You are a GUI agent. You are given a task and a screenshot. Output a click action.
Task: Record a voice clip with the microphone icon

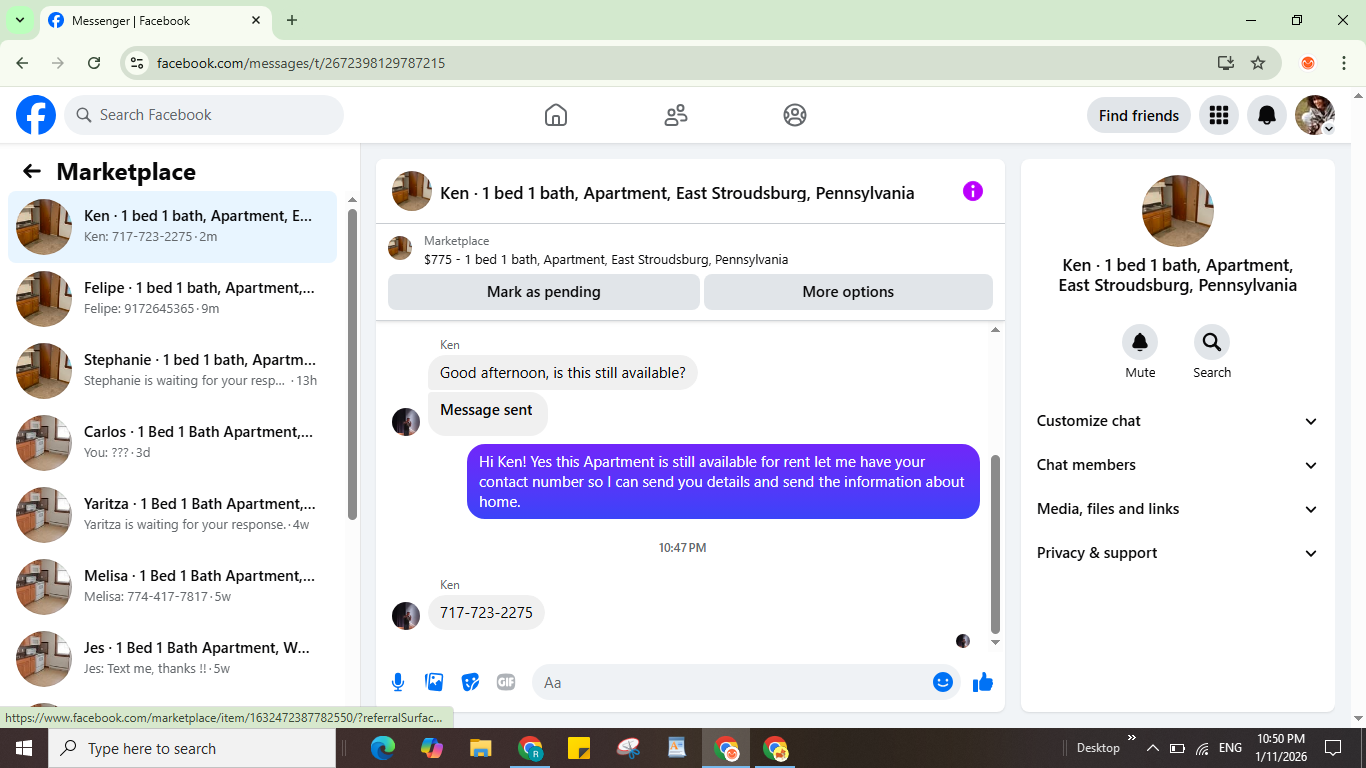[398, 682]
